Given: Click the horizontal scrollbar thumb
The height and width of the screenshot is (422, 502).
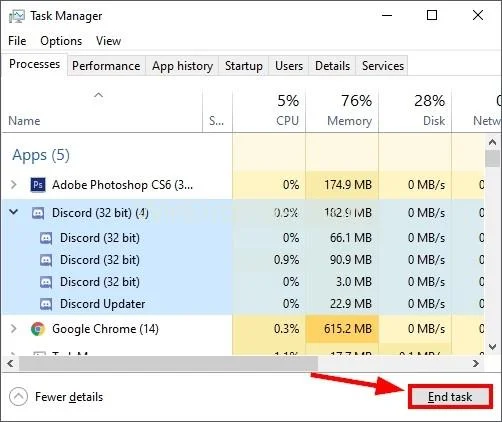Looking at the screenshot, I should [168, 363].
